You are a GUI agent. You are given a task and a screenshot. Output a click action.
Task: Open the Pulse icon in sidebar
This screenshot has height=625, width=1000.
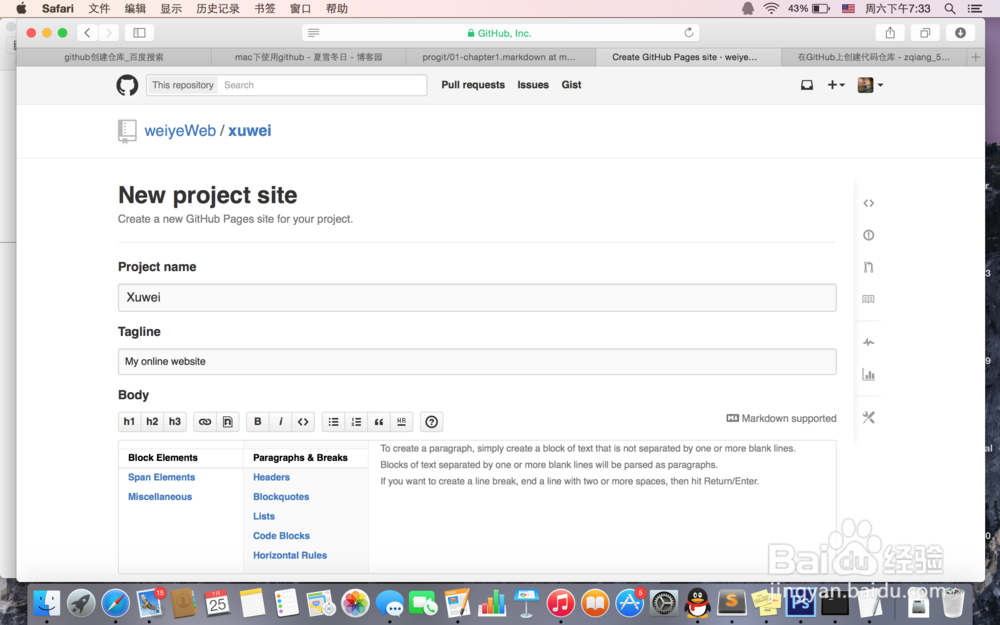[x=869, y=342]
